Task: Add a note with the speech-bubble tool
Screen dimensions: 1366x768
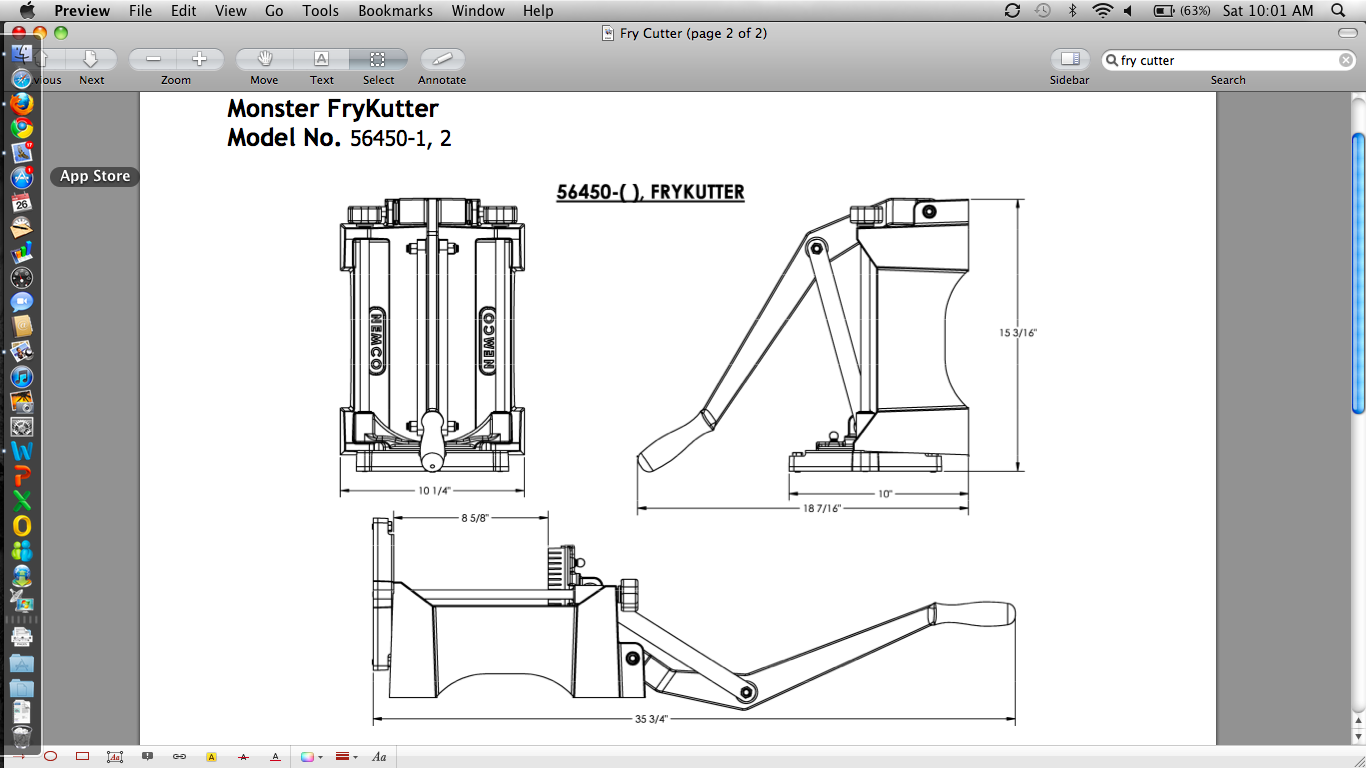Action: tap(148, 757)
